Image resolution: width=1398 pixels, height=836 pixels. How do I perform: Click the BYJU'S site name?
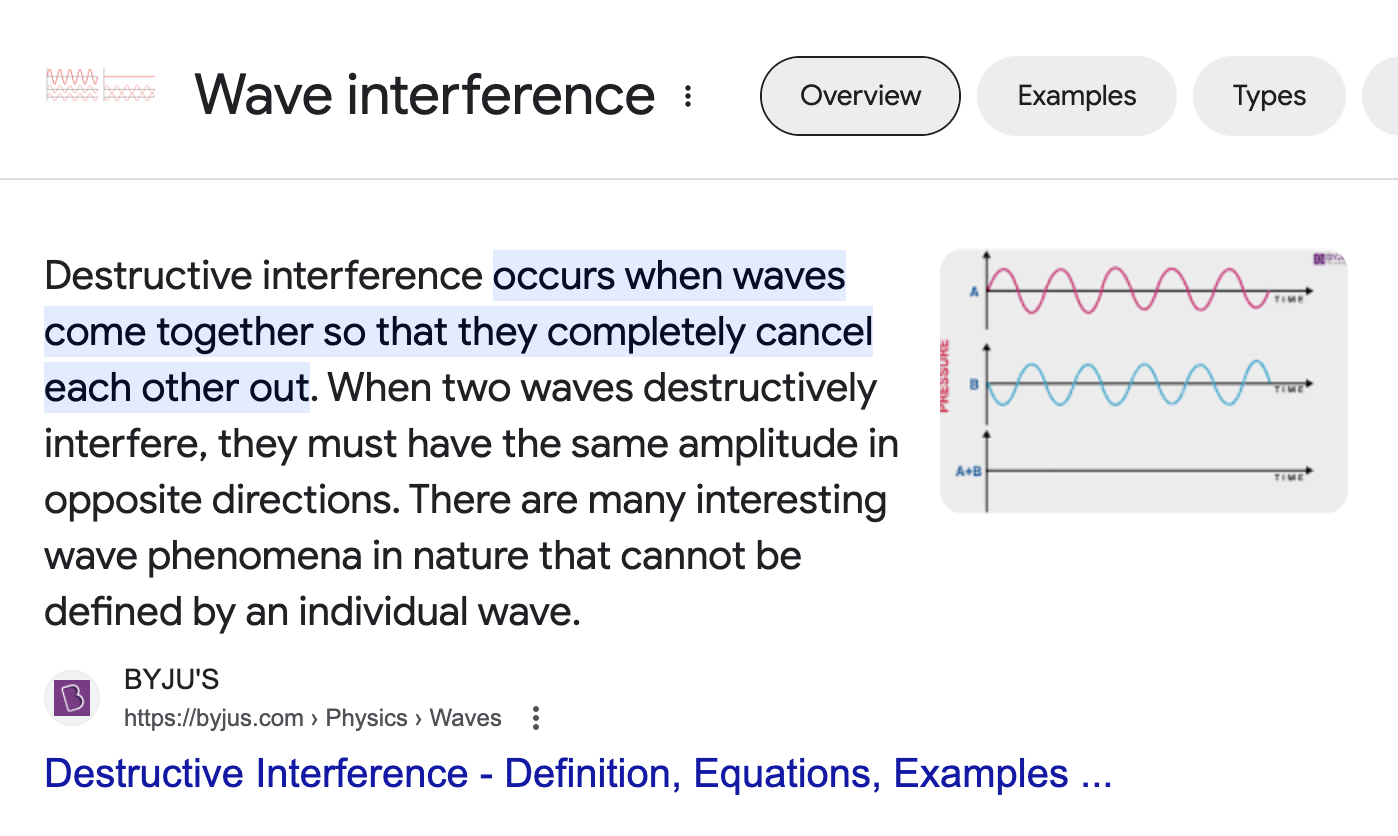point(171,680)
